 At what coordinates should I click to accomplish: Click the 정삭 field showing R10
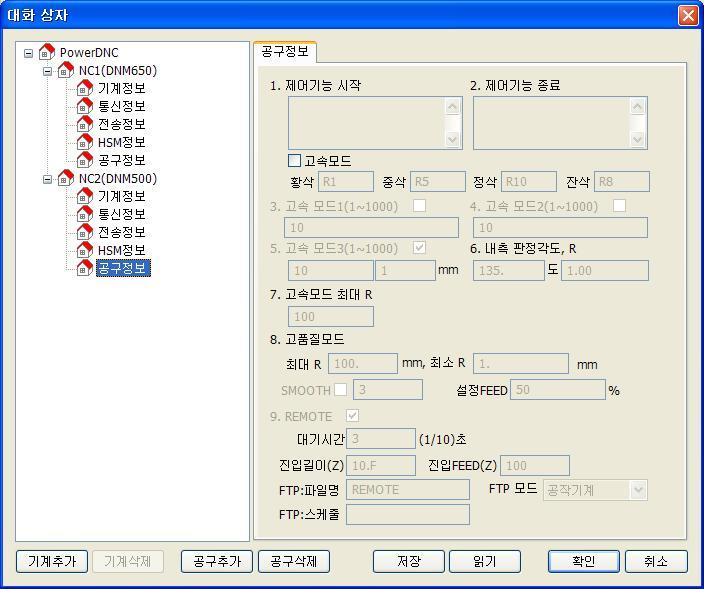(529, 181)
